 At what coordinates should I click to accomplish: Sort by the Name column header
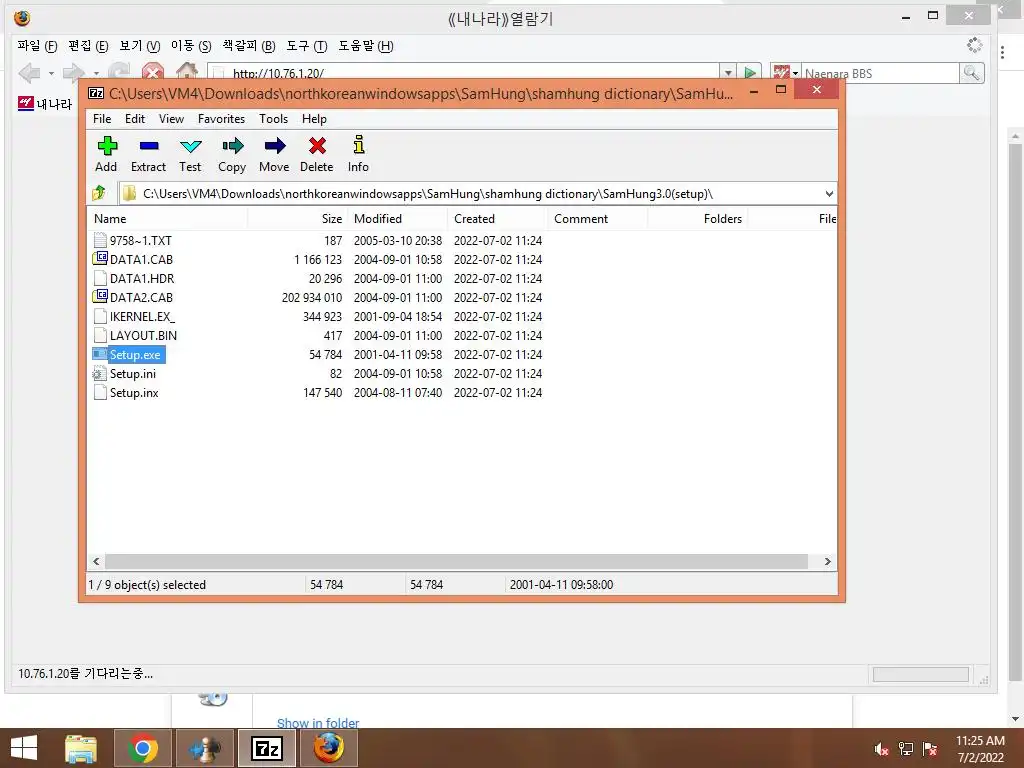[x=167, y=219]
